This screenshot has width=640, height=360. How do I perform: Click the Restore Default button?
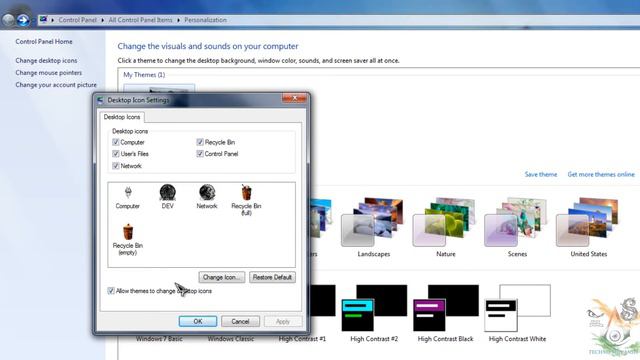coord(272,277)
